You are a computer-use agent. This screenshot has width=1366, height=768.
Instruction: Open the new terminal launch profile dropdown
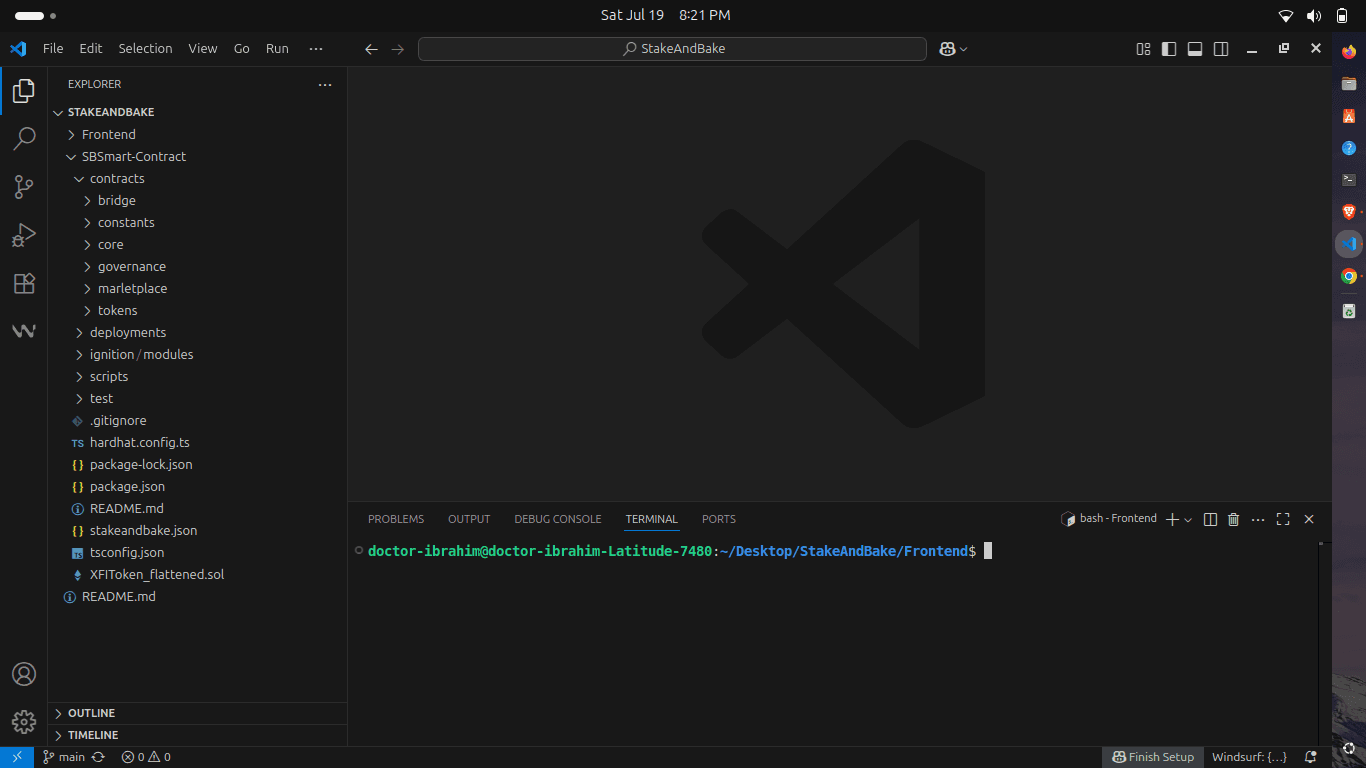click(x=1188, y=520)
